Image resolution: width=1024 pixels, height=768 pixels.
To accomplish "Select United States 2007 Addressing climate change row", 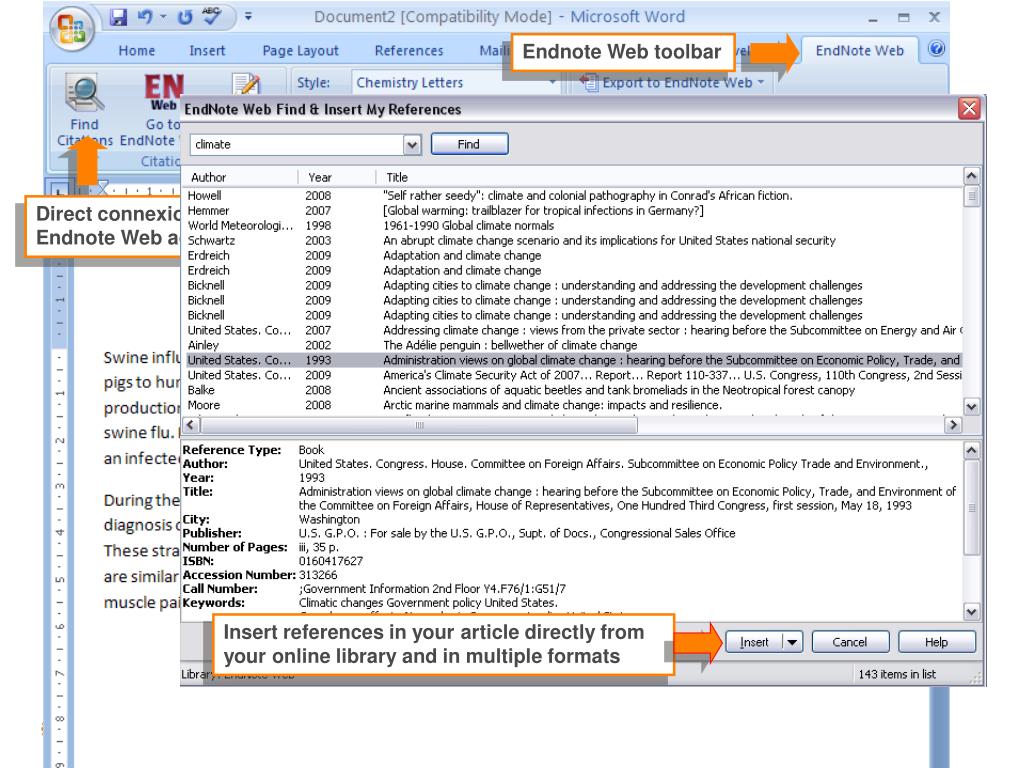I will 573,330.
